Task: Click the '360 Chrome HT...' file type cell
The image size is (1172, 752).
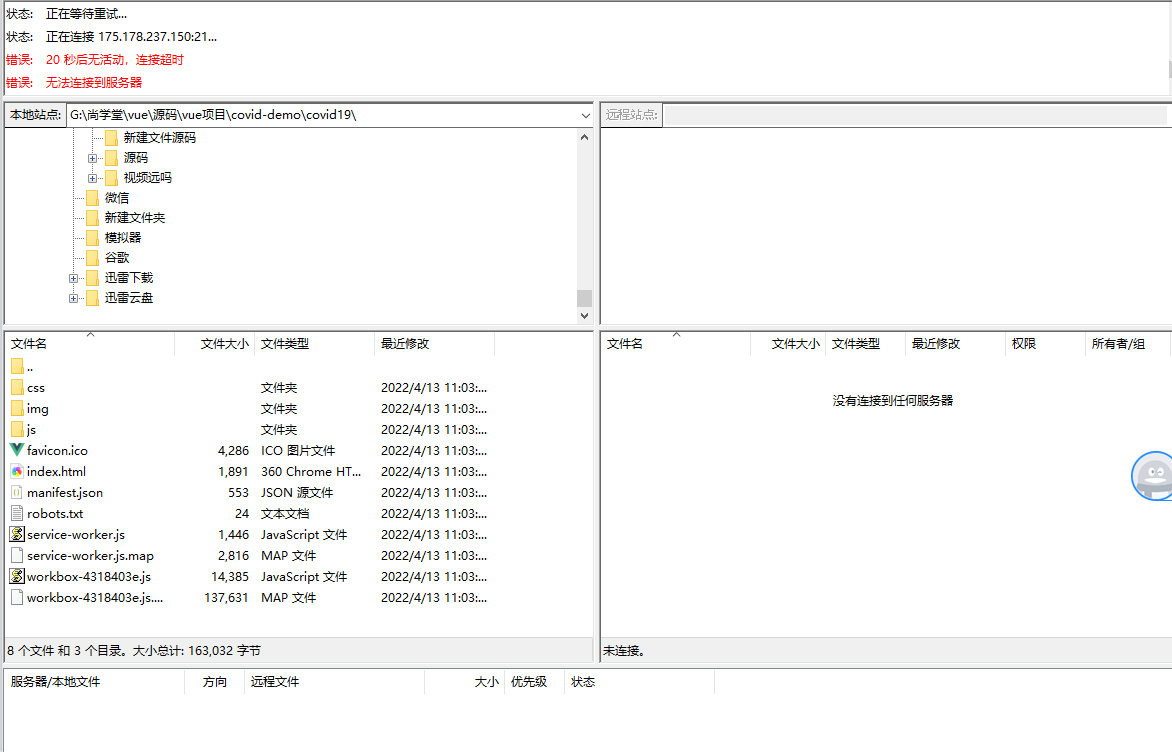Action: tap(311, 472)
